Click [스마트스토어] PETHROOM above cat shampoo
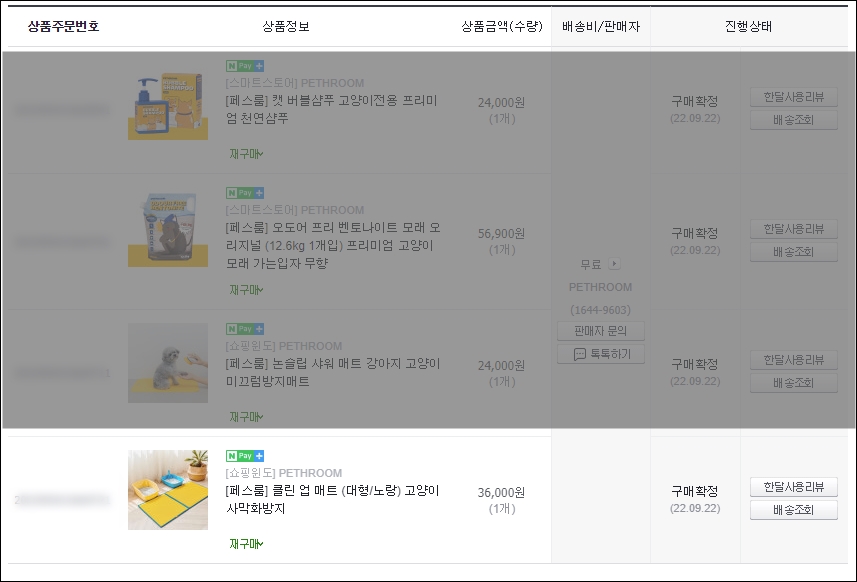857x582 pixels. 295,83
